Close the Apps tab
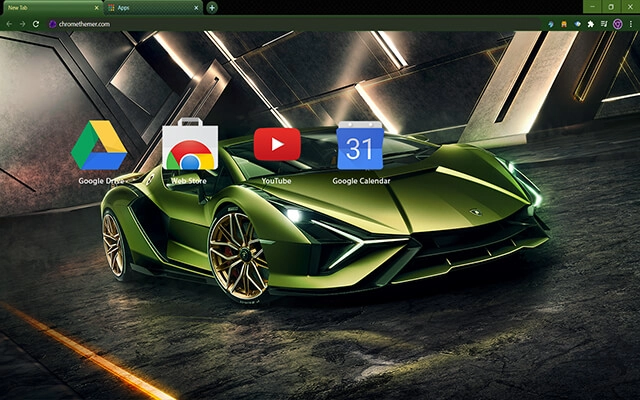This screenshot has height=400, width=640. pos(196,8)
